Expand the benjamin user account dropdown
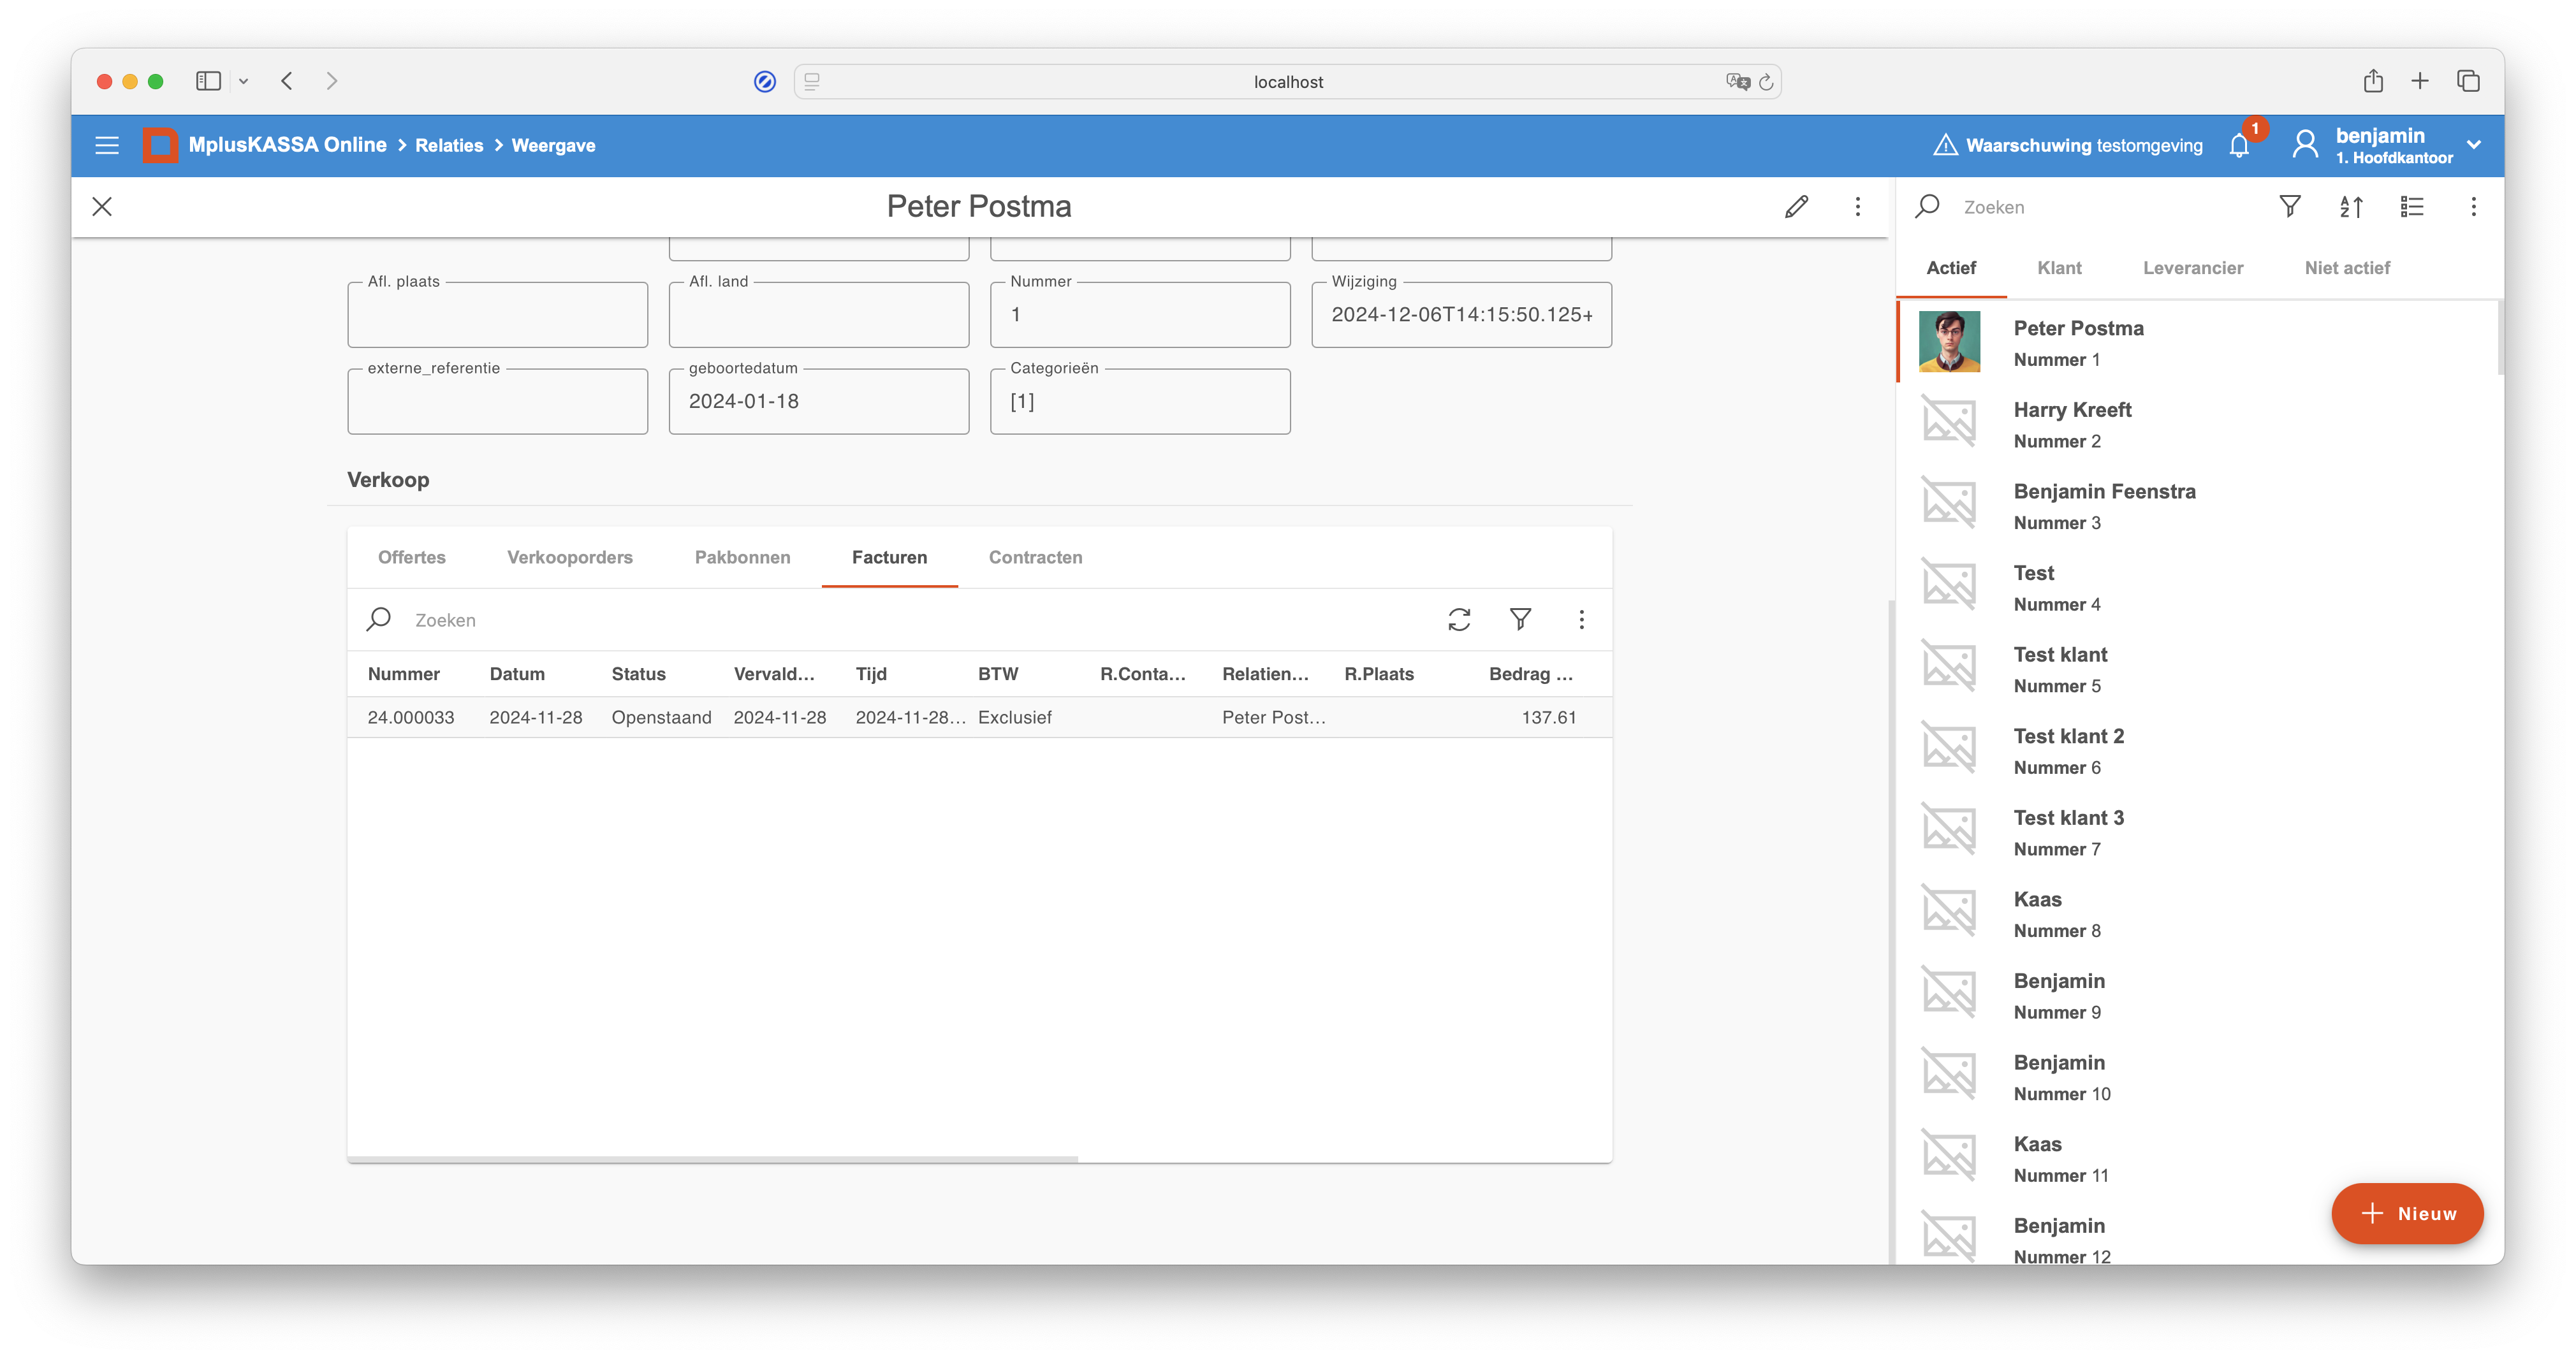This screenshot has height=1359, width=2576. pos(2474,145)
